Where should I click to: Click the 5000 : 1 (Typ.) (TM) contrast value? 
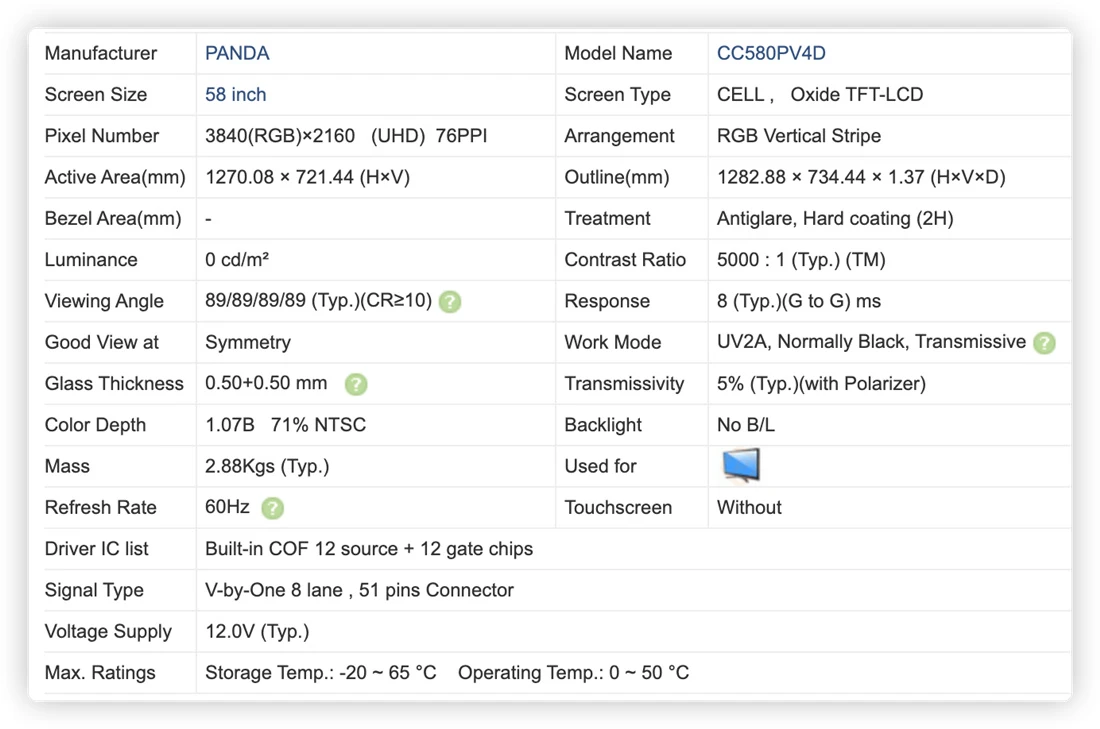[x=801, y=260]
